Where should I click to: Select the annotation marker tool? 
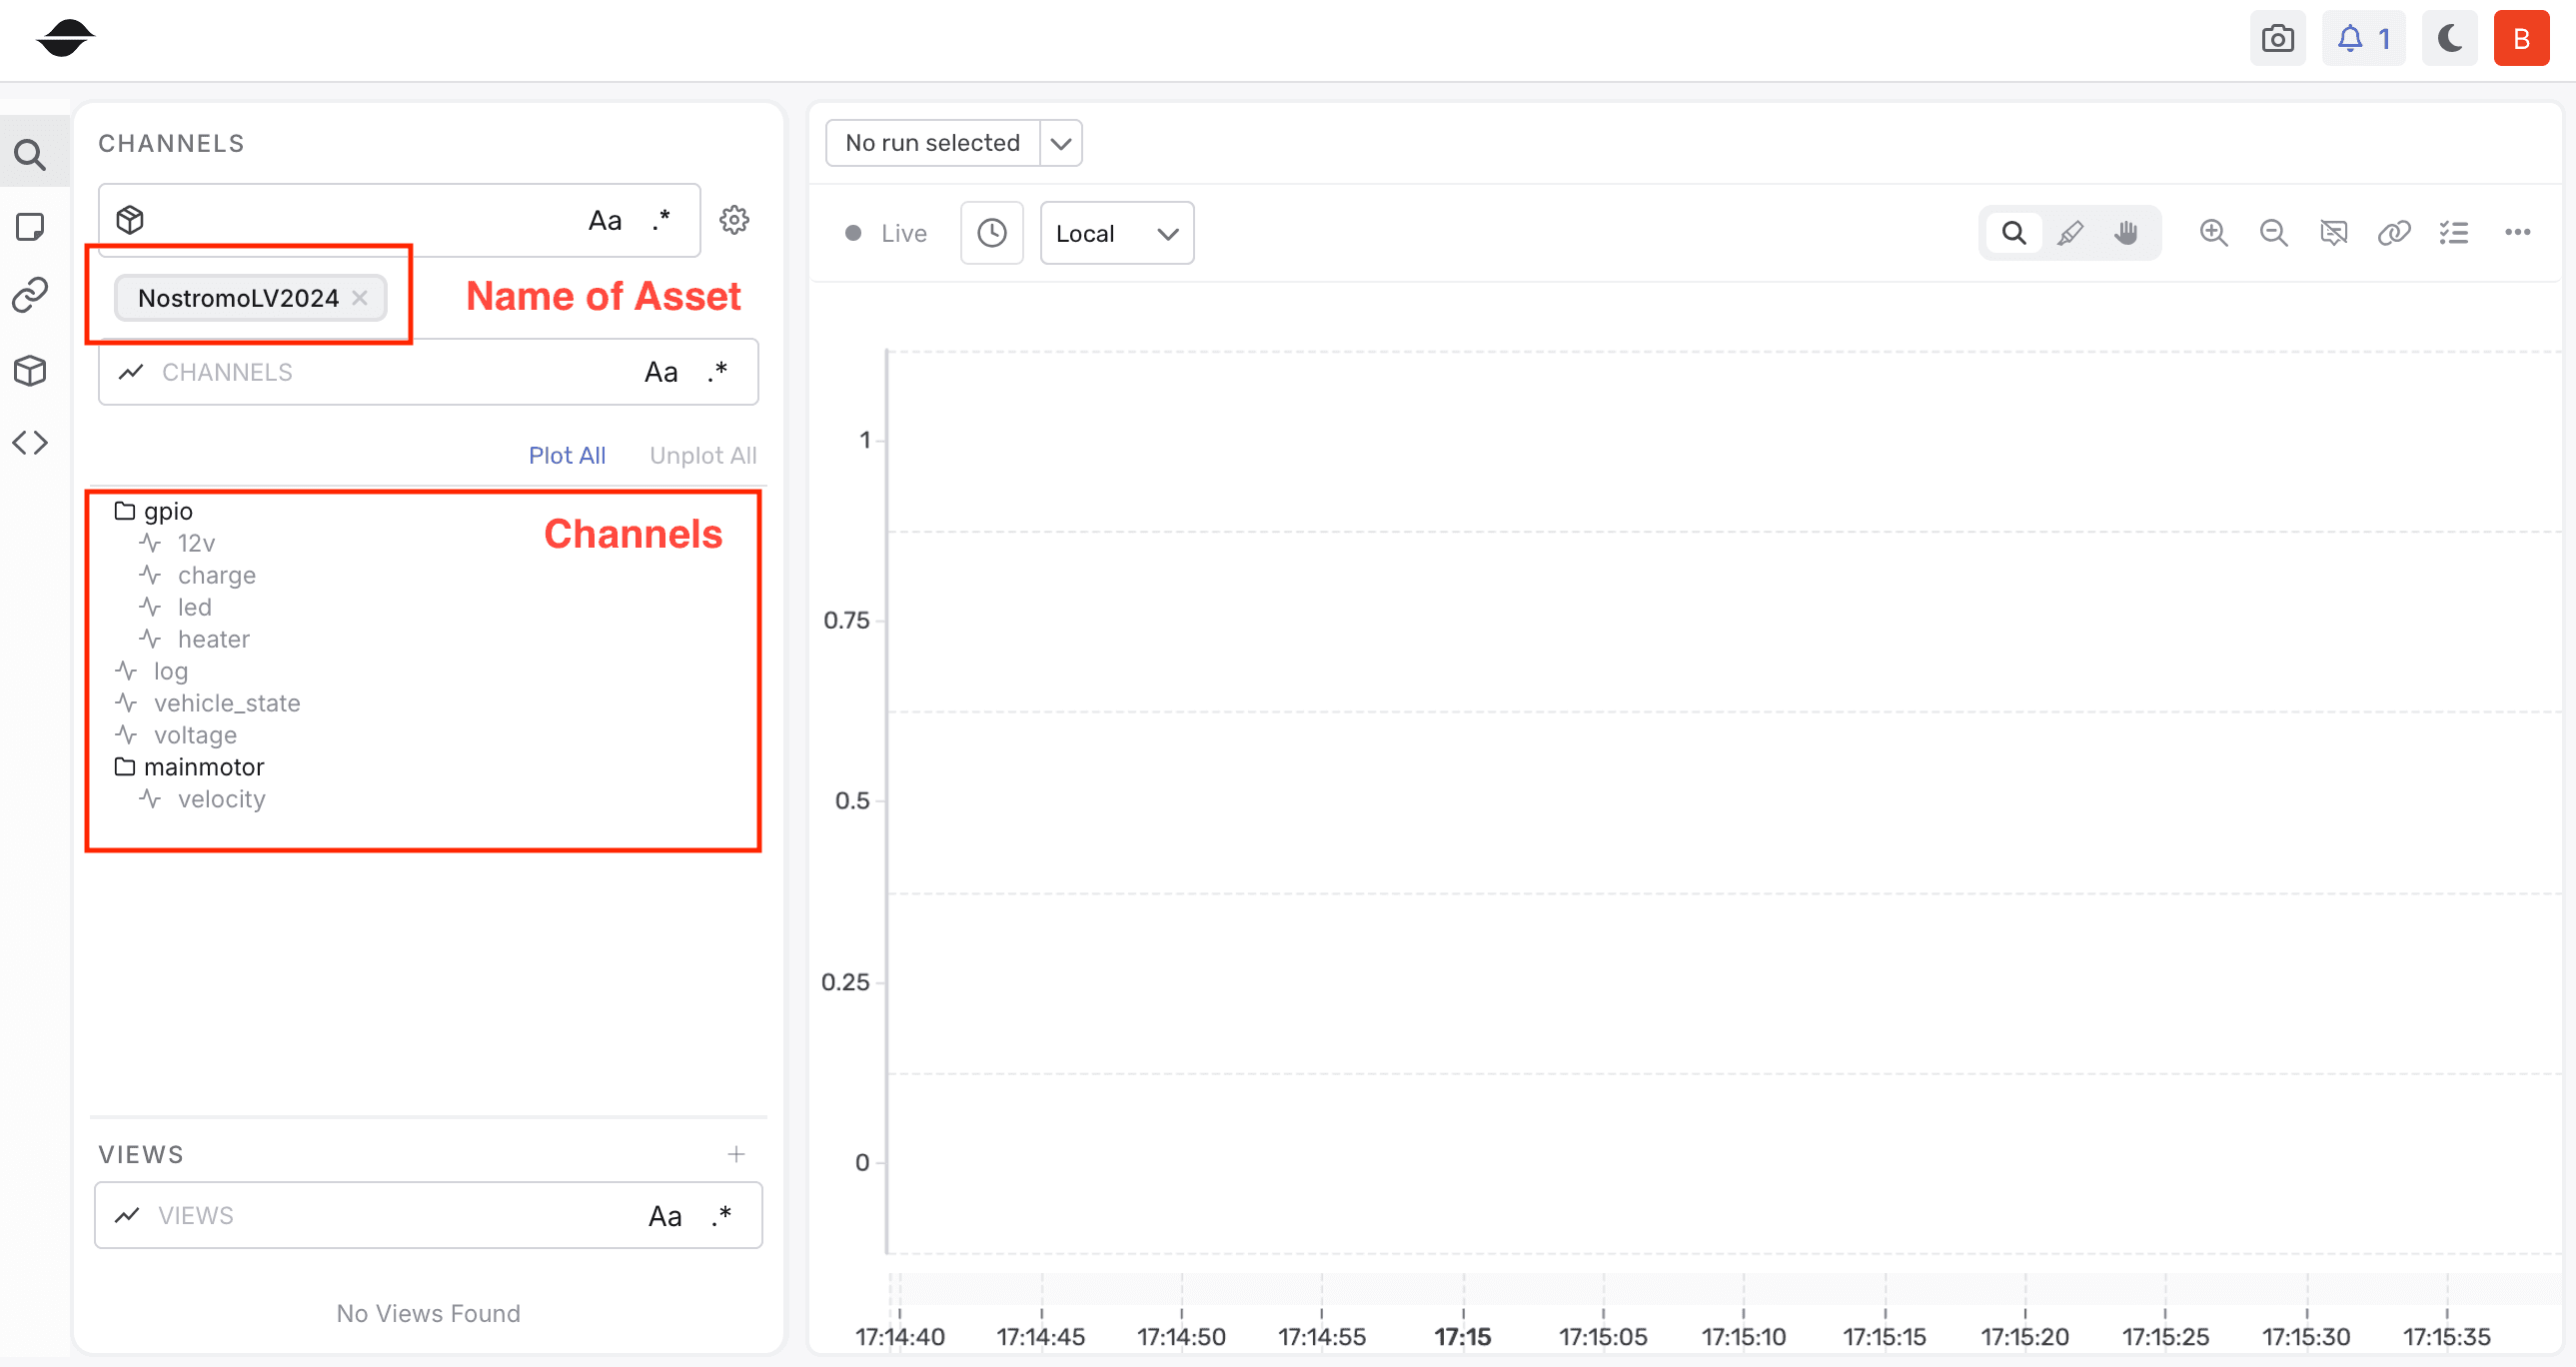pos(2070,233)
